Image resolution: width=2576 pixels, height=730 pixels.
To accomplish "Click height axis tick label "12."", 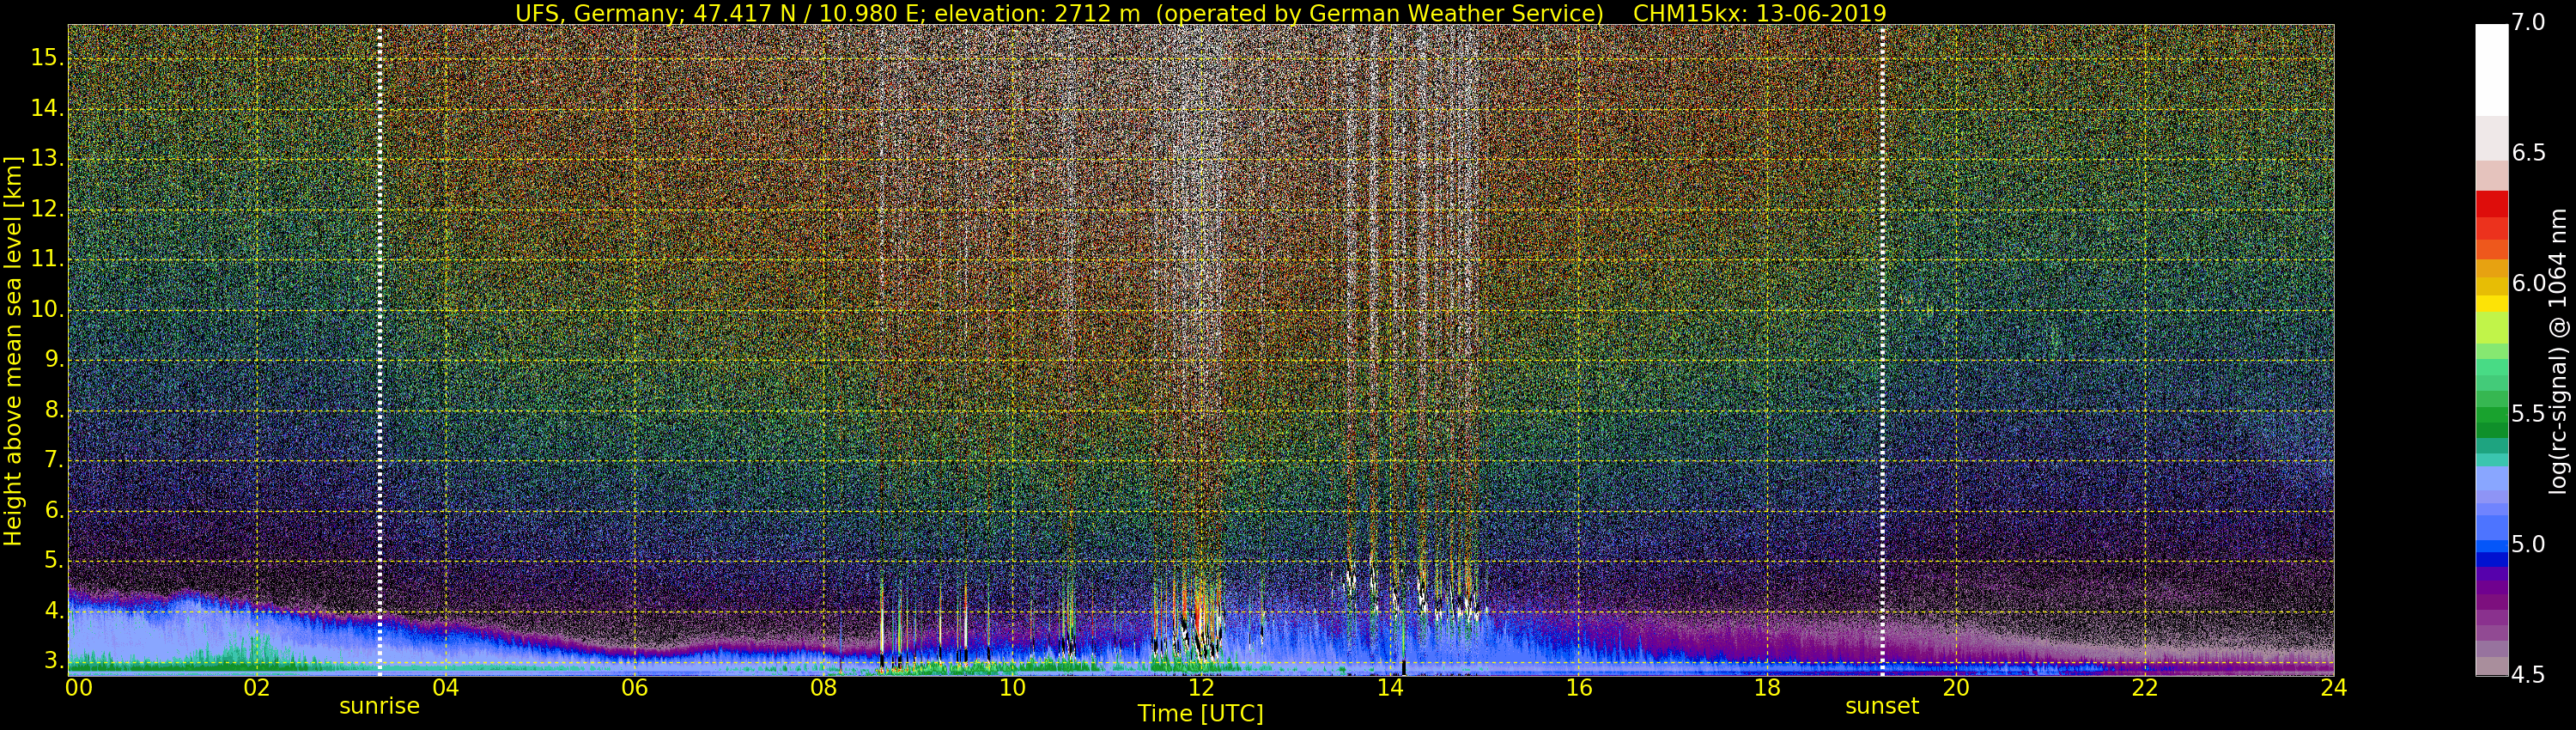I will click(47, 209).
